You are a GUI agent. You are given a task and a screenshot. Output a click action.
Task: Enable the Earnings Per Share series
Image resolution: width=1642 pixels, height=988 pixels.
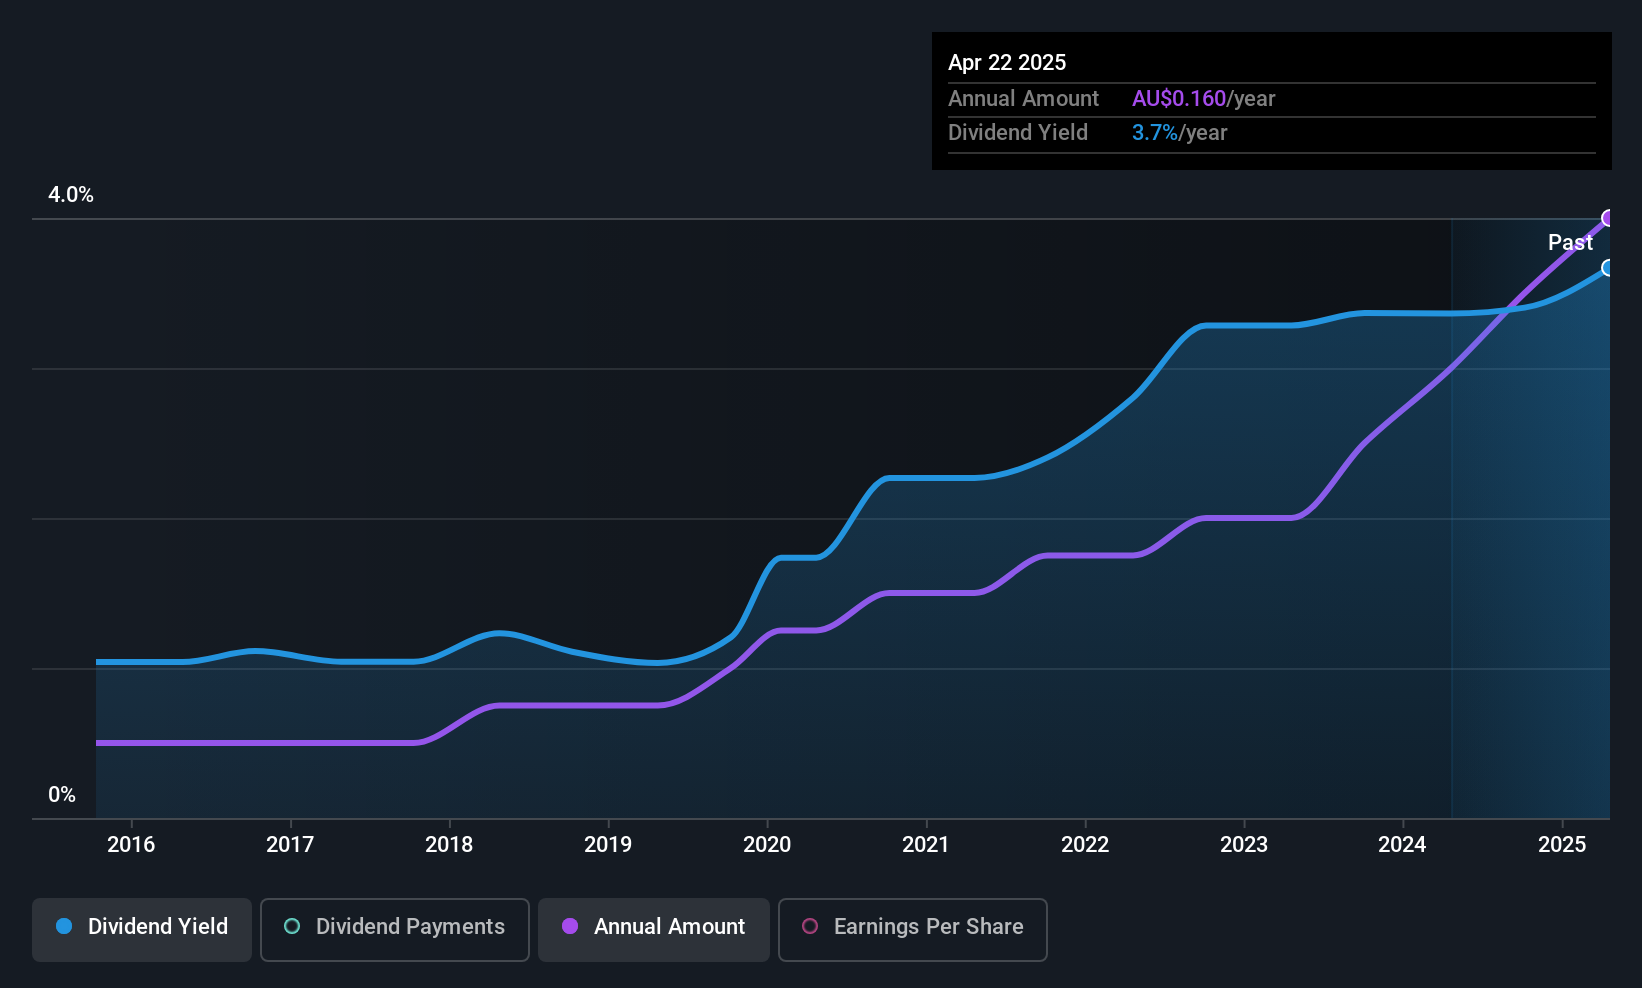pos(912,929)
